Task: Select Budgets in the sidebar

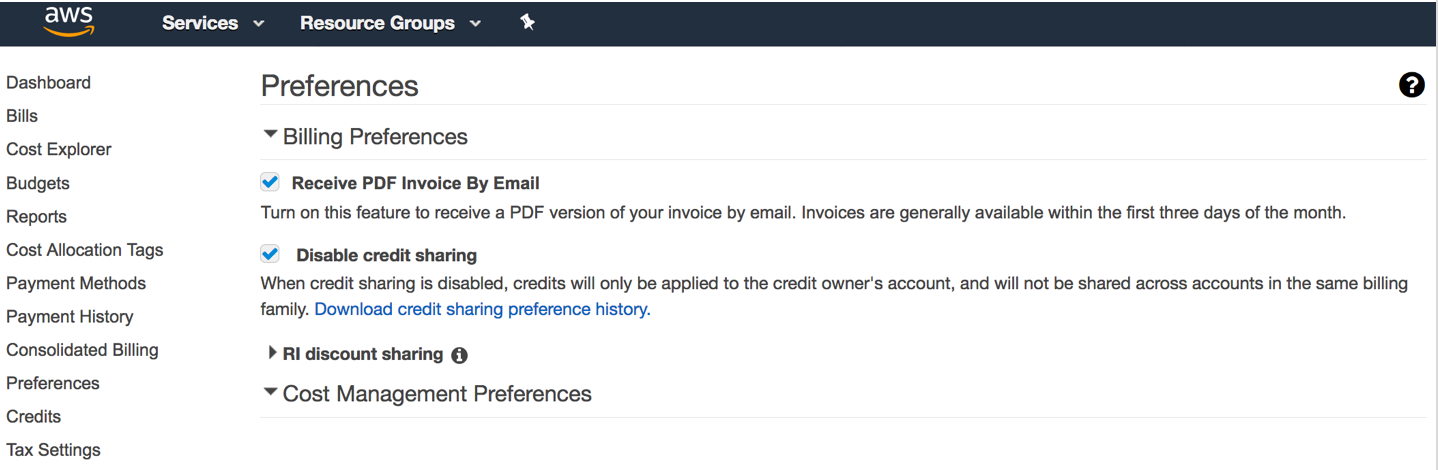Action: point(38,183)
